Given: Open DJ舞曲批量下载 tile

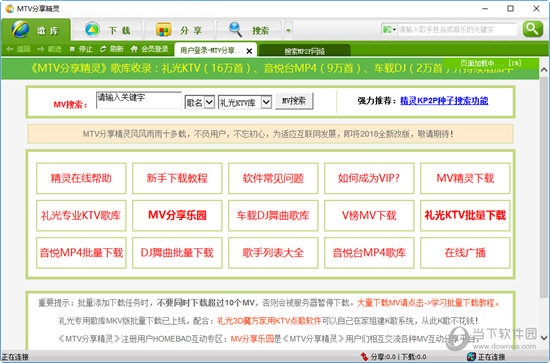Looking at the screenshot, I should tap(177, 253).
